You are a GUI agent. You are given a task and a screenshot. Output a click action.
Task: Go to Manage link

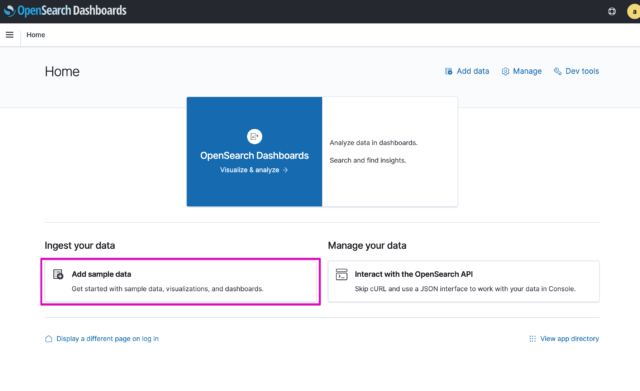[x=527, y=71]
